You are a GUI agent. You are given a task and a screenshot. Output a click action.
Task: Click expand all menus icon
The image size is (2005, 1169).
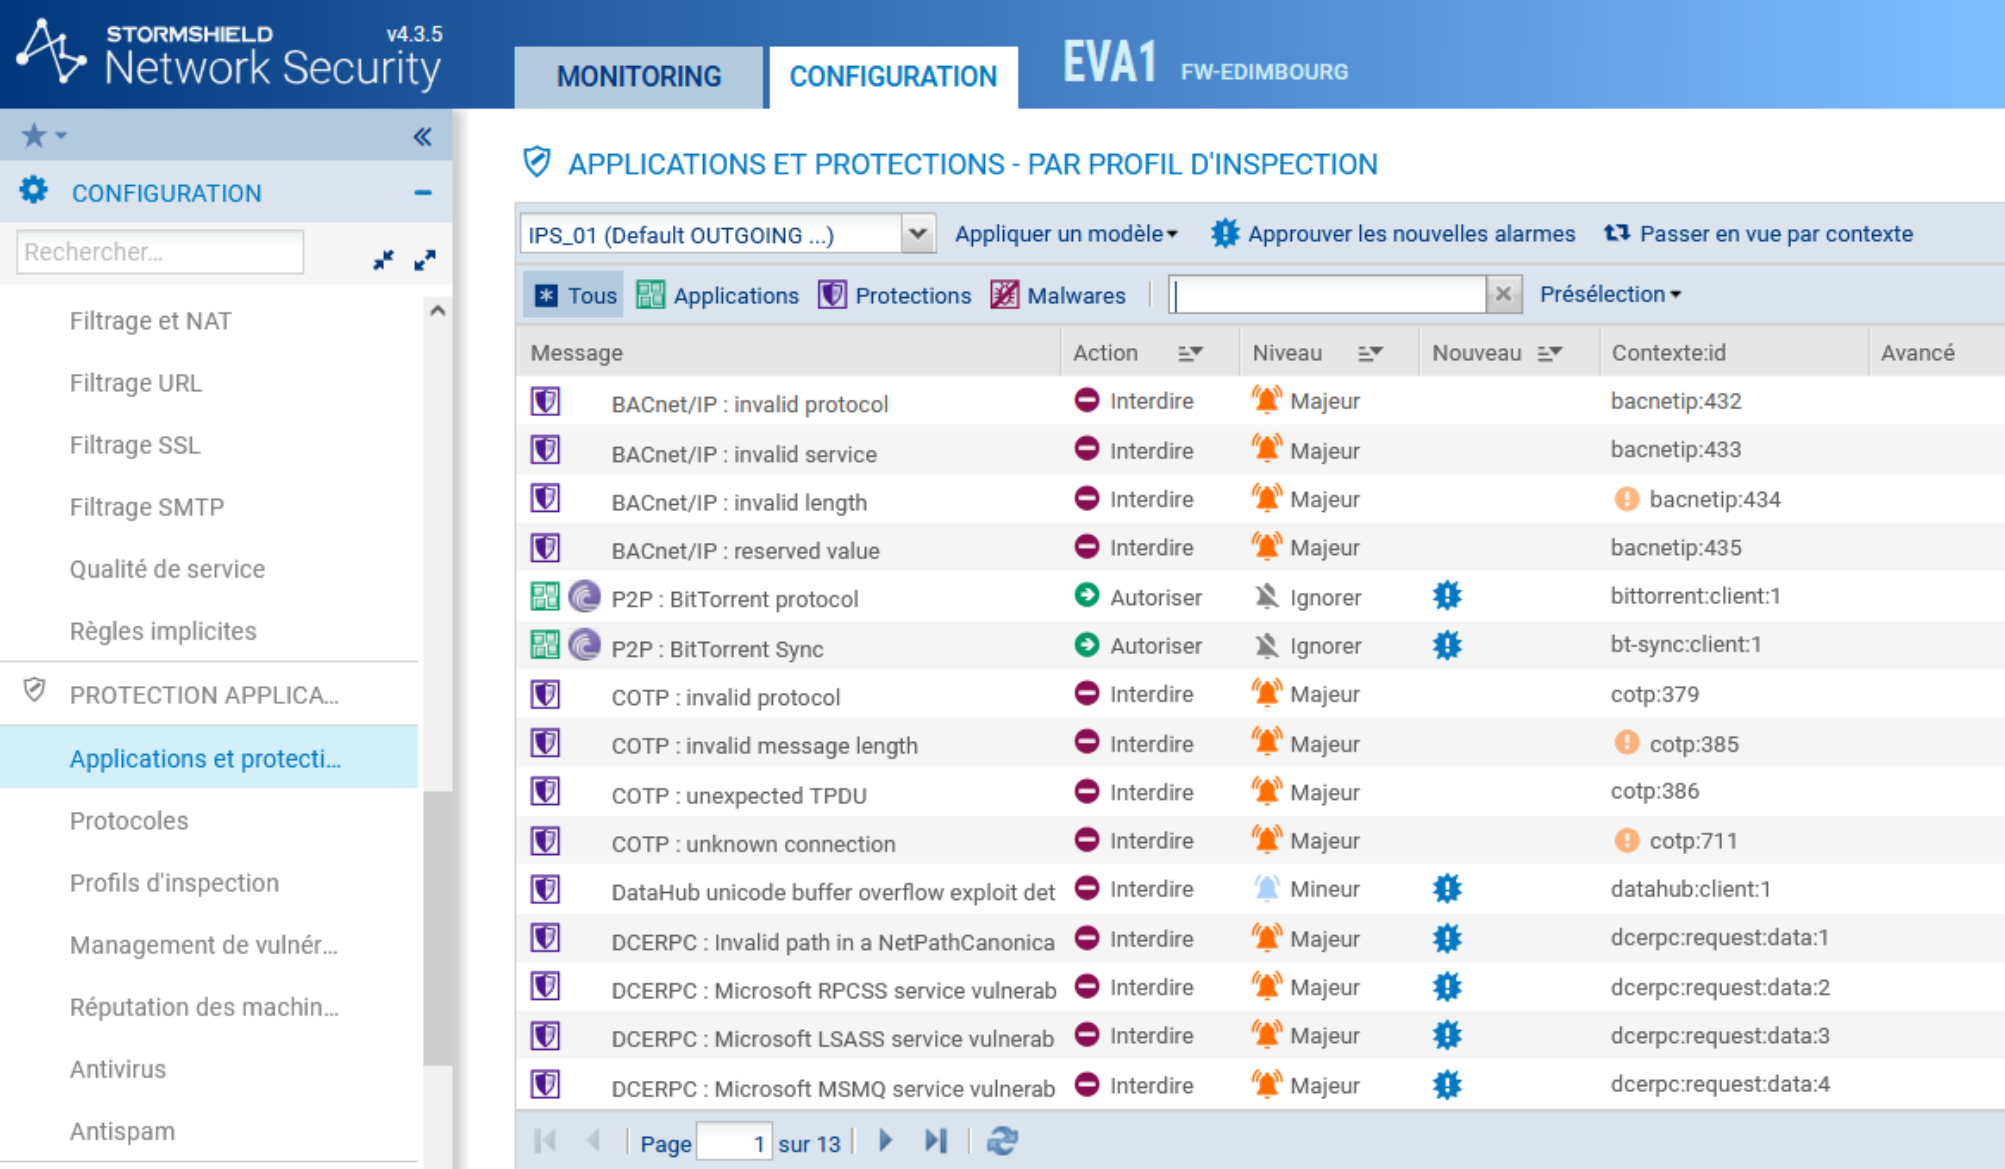point(425,260)
